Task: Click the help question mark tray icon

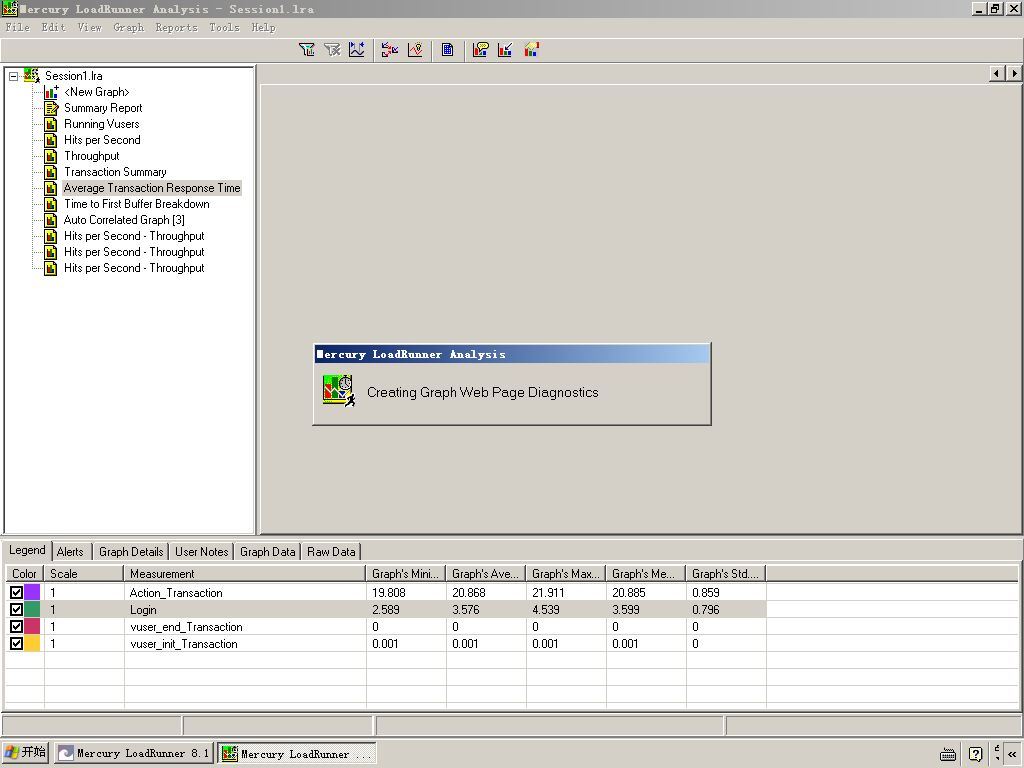Action: tap(975, 754)
